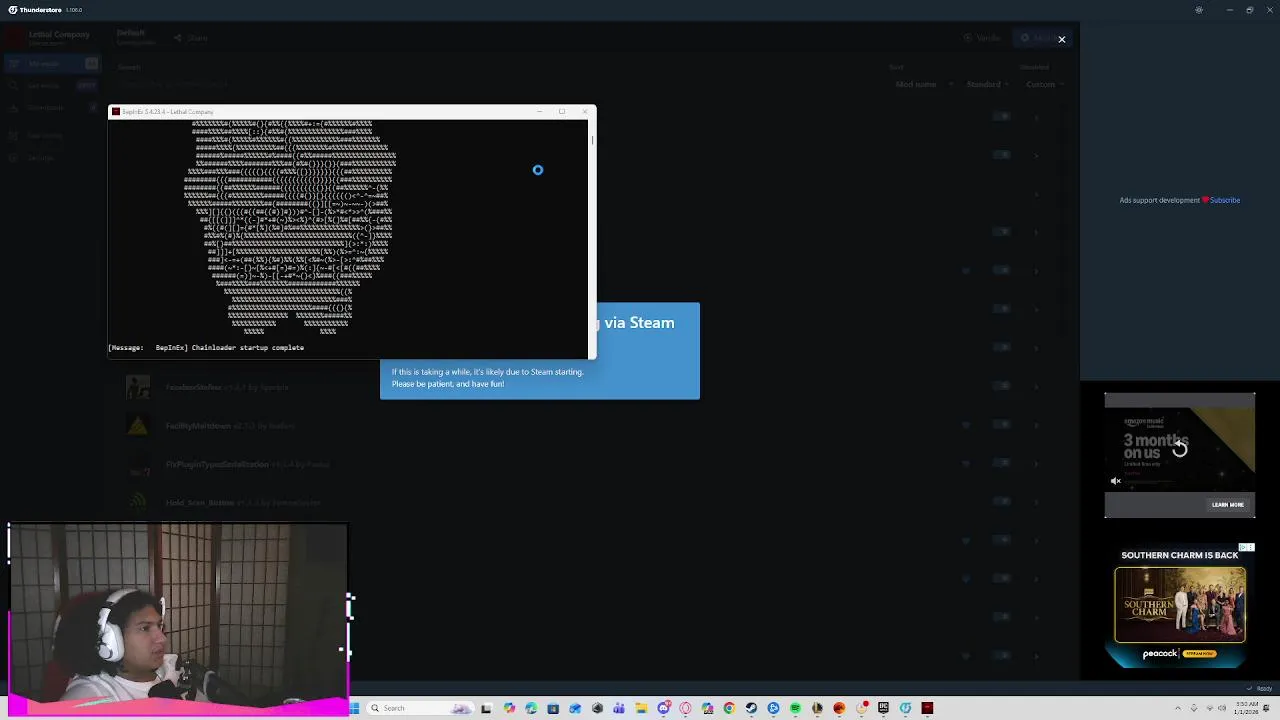Open Steam from the Windows taskbar
The height and width of the screenshot is (720, 1280).
click(x=751, y=708)
